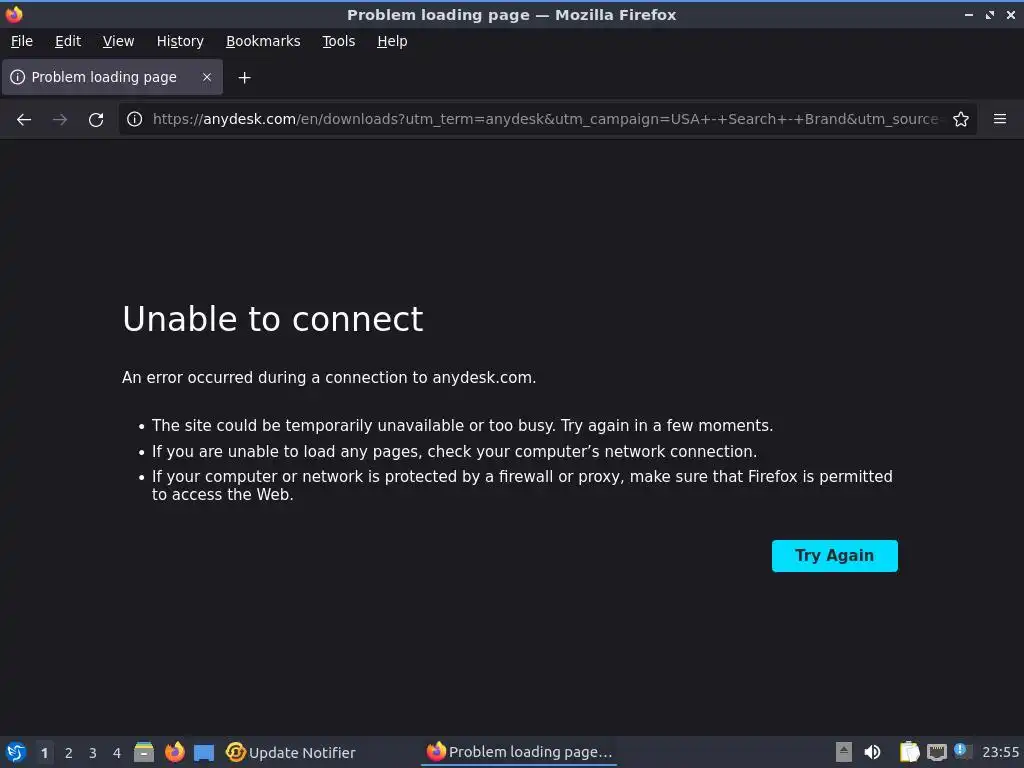The width and height of the screenshot is (1024, 768).
Task: Open the History menu
Action: [180, 41]
